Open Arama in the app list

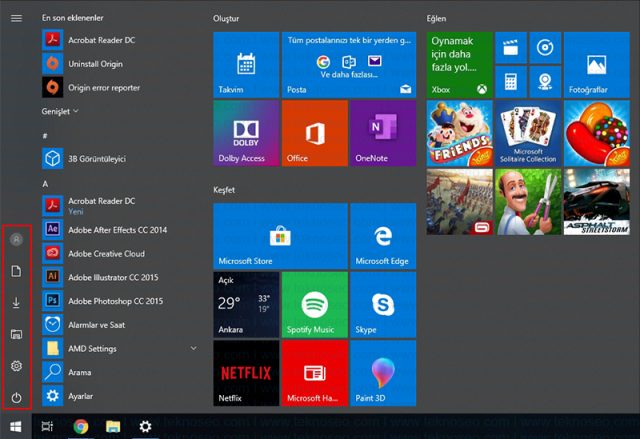118,372
